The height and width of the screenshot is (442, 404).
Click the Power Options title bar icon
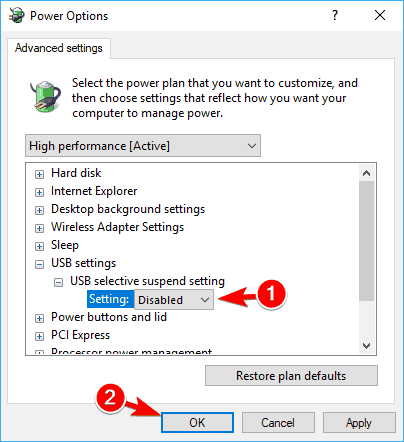coord(17,15)
